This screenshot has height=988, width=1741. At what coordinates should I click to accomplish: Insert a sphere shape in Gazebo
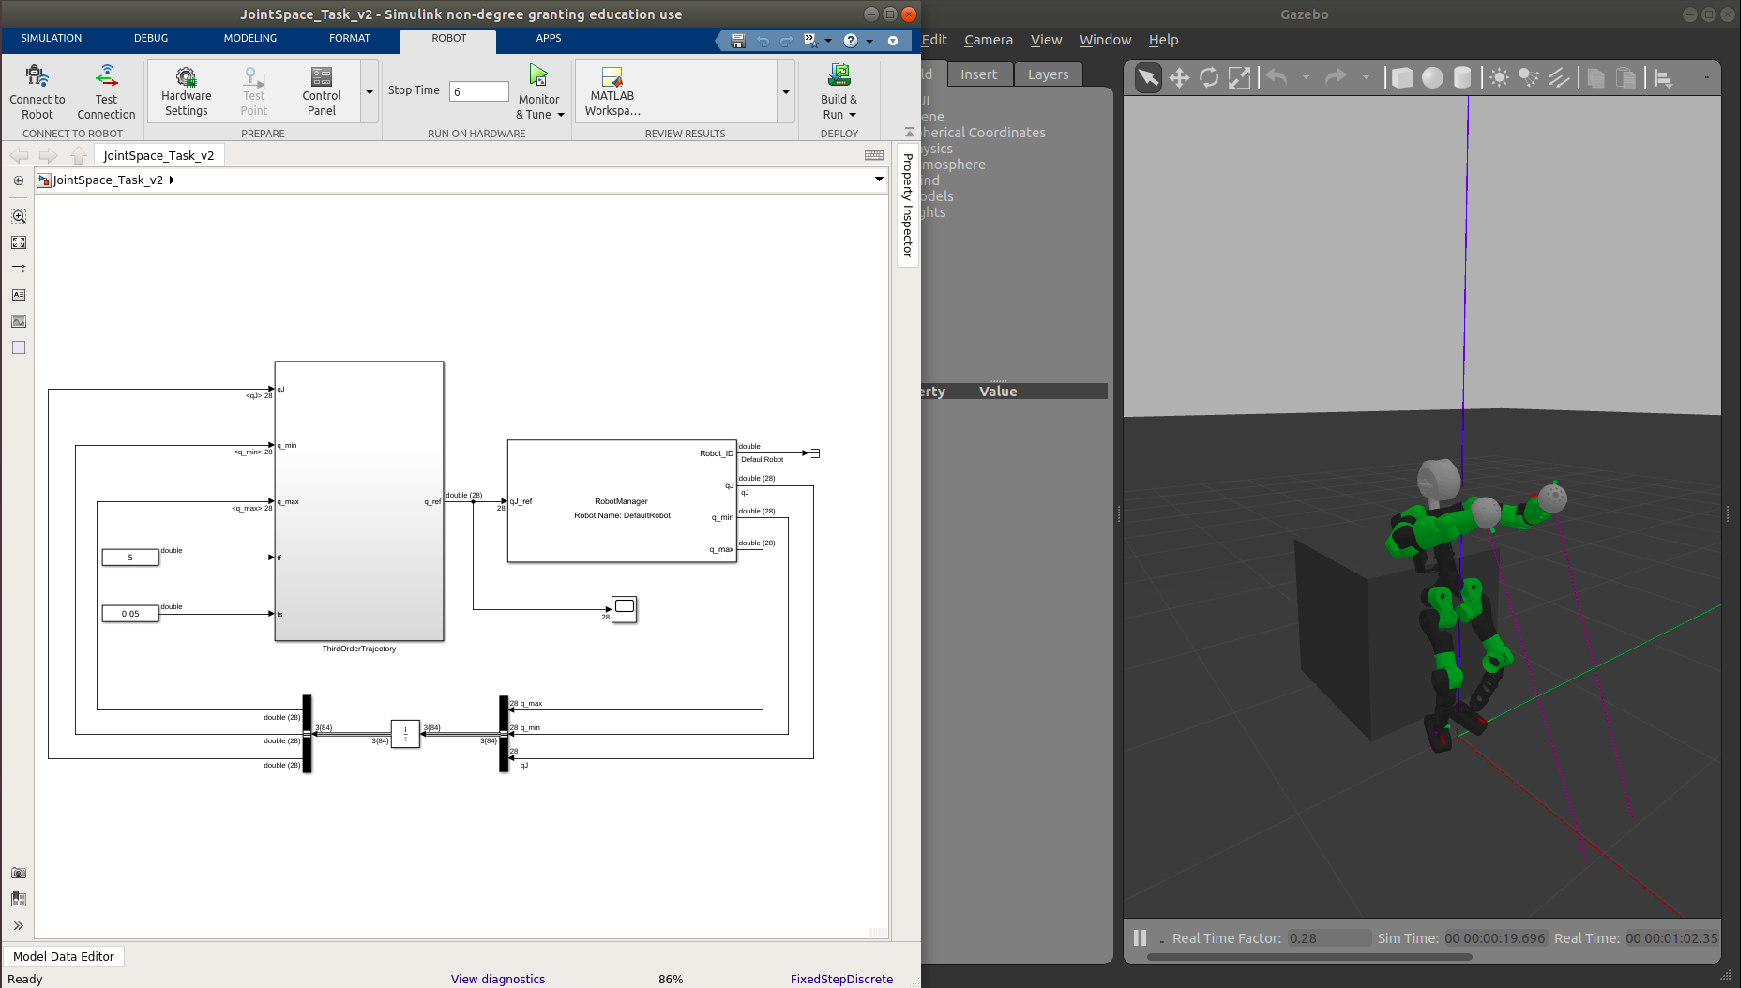point(1432,78)
